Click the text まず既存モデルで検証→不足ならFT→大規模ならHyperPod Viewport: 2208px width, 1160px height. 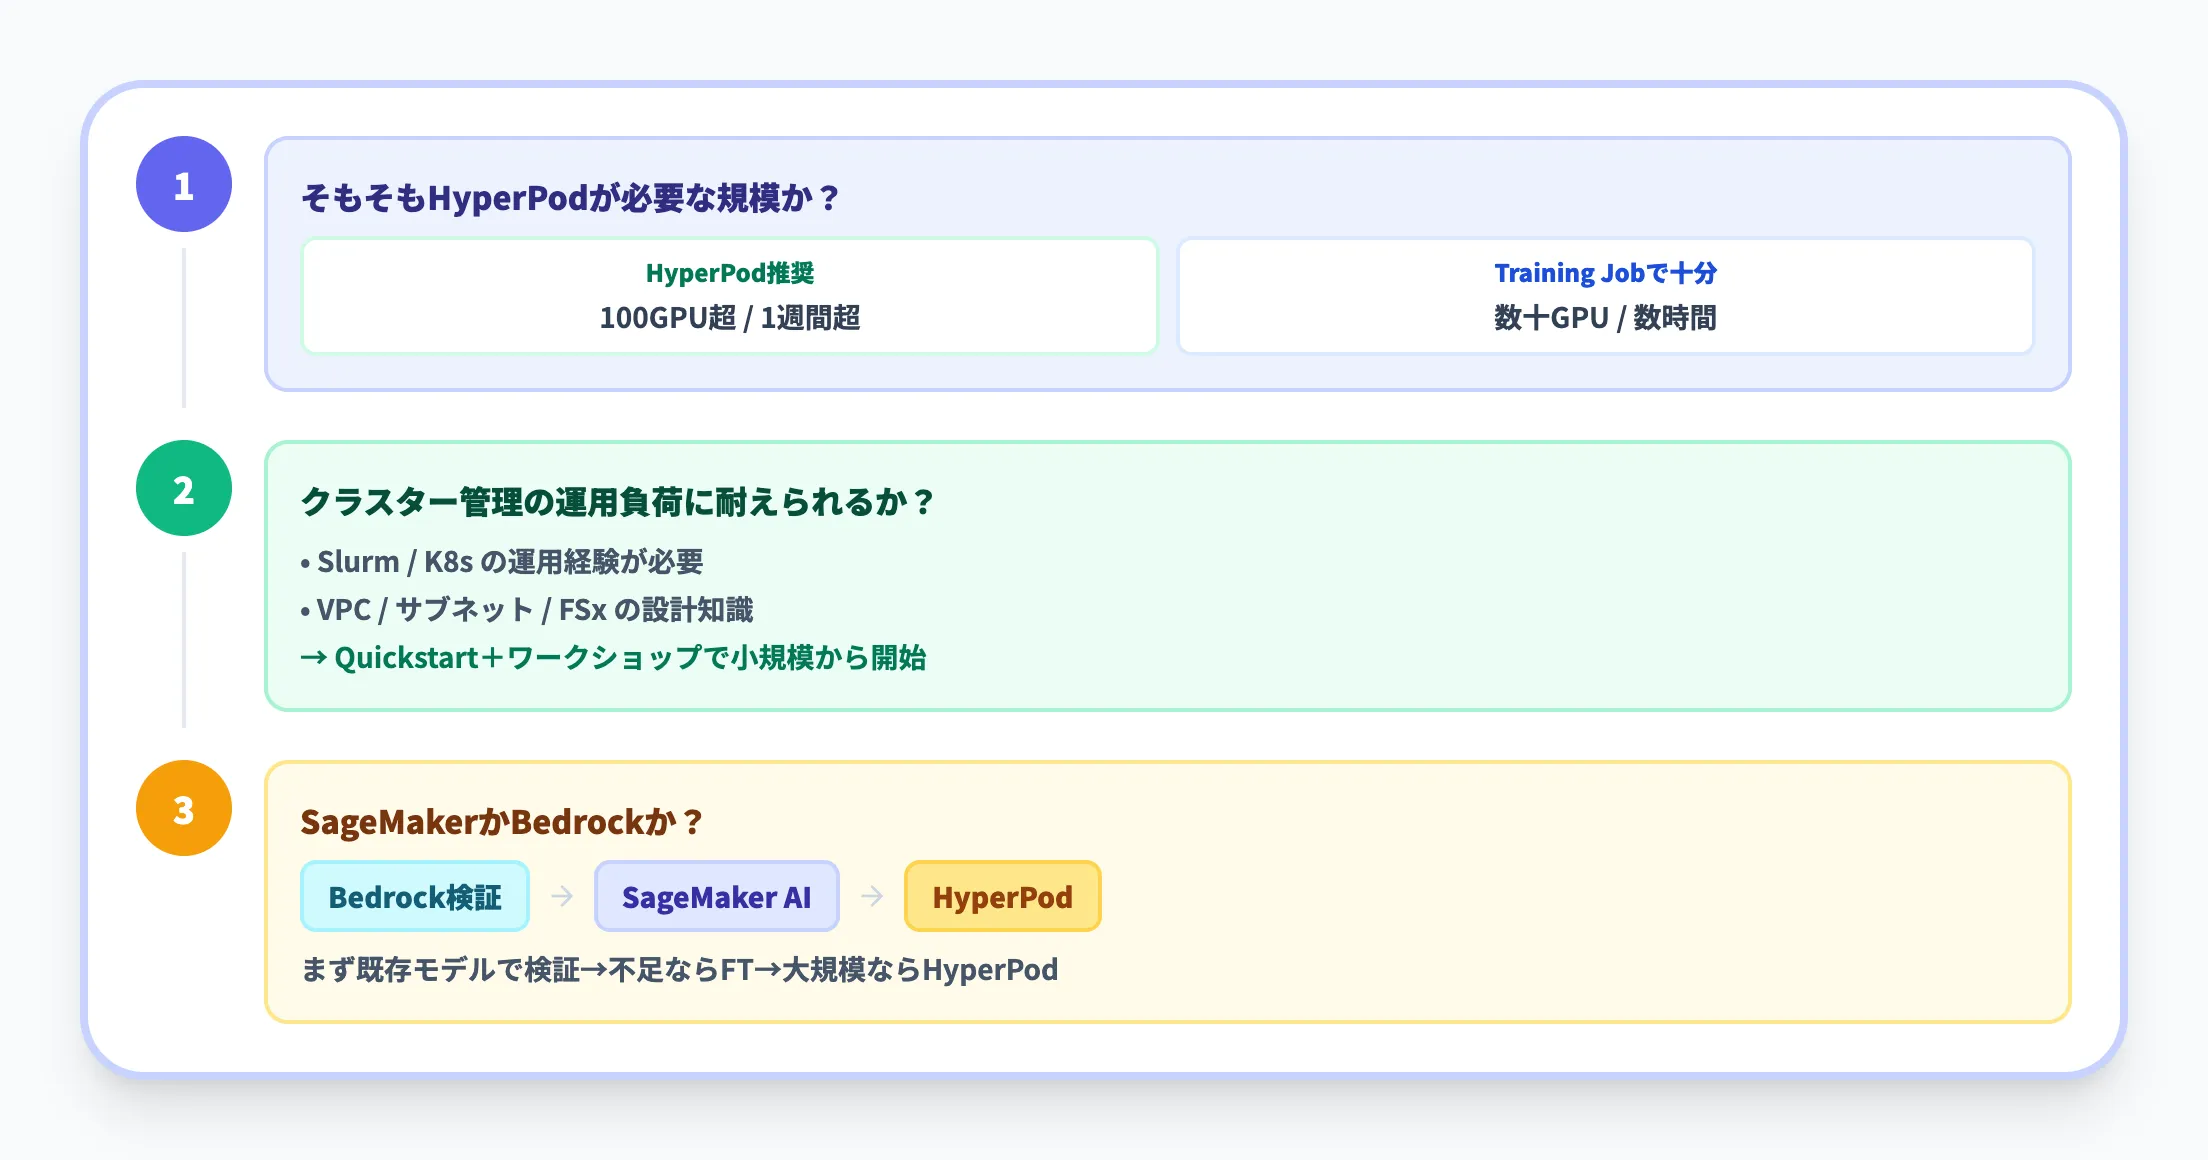point(680,968)
